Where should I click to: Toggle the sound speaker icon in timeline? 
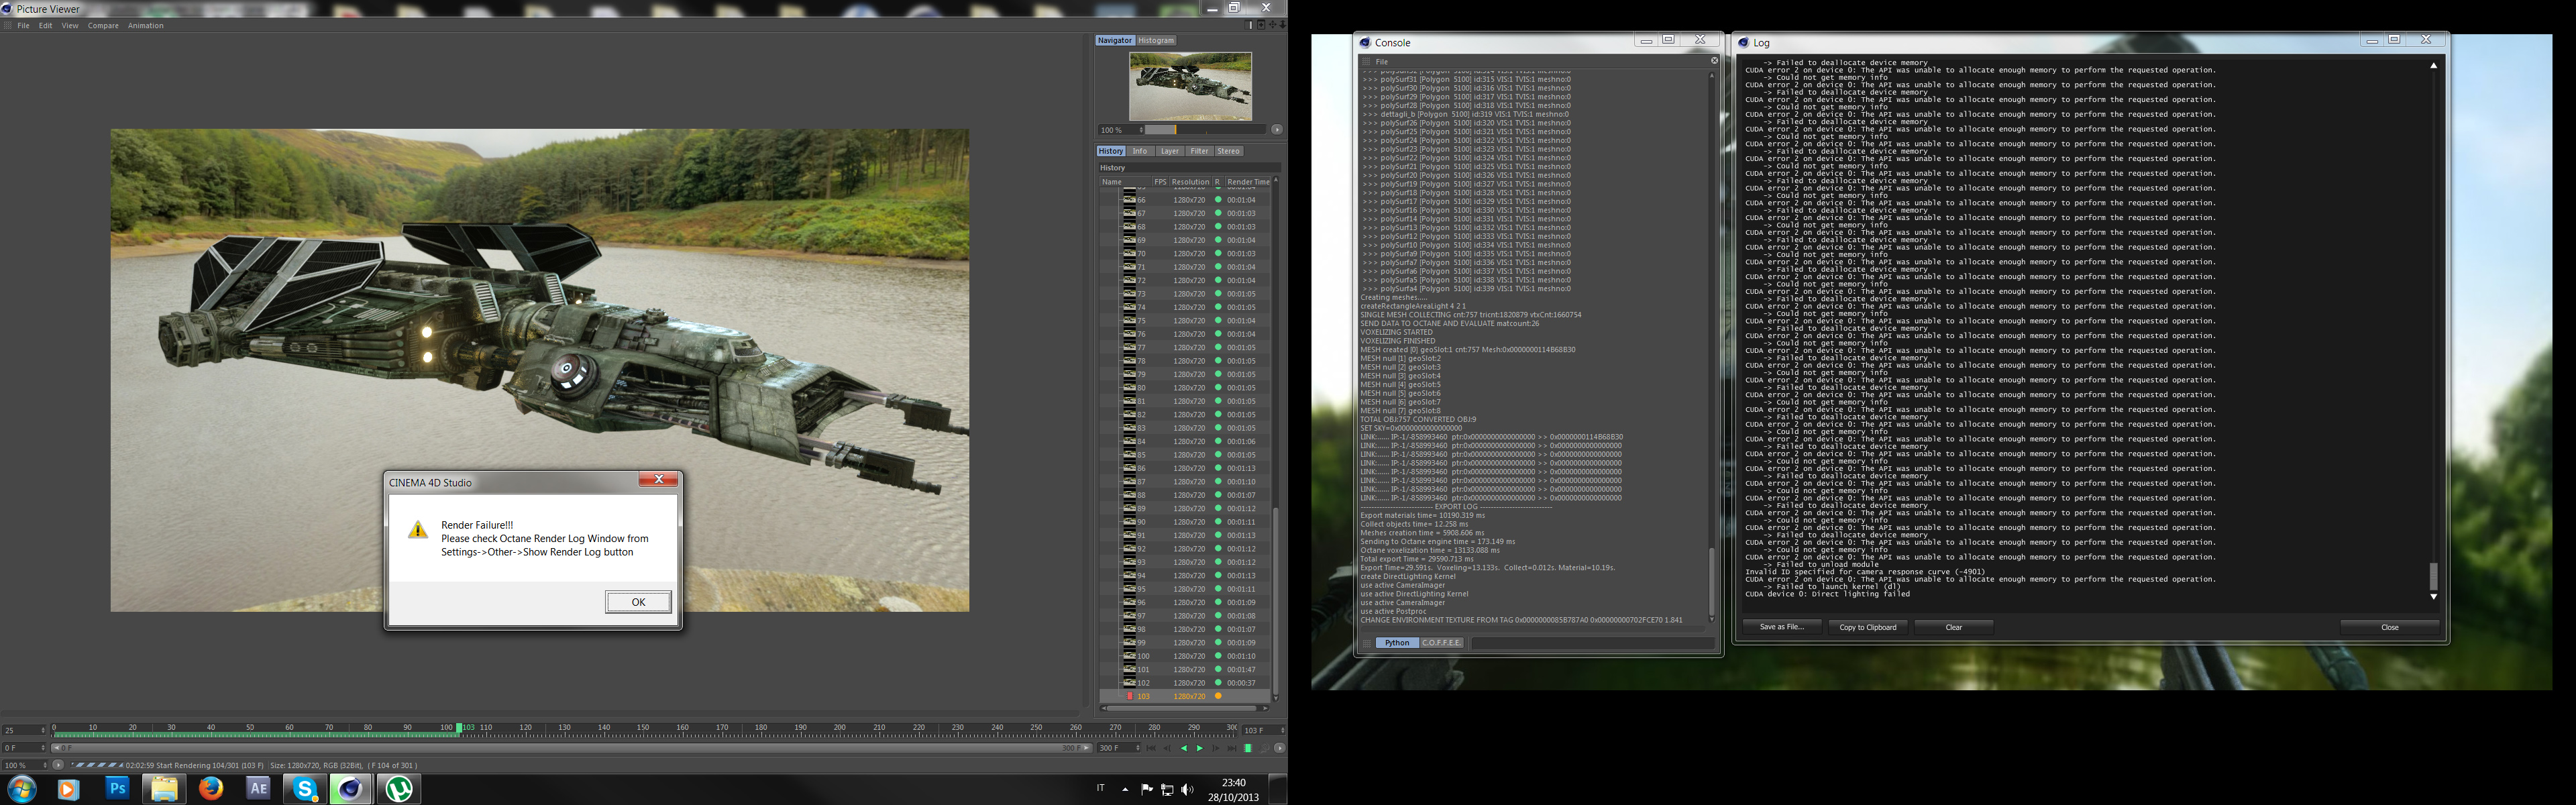click(1264, 748)
